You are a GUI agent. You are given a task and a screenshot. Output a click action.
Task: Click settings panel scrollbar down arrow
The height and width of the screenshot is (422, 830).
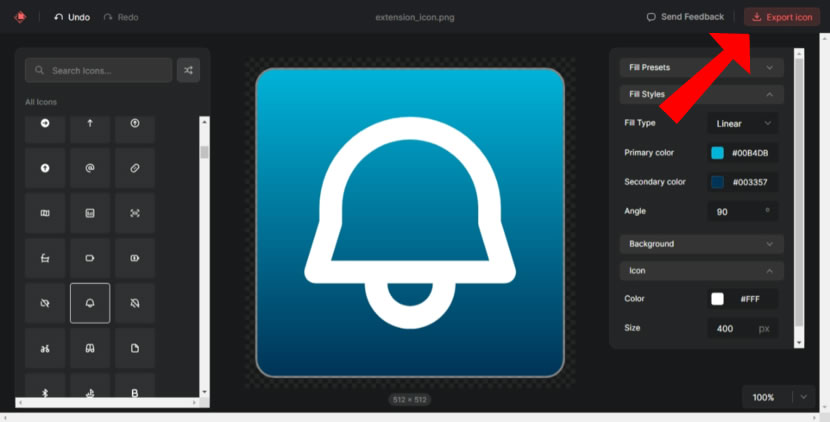point(799,344)
